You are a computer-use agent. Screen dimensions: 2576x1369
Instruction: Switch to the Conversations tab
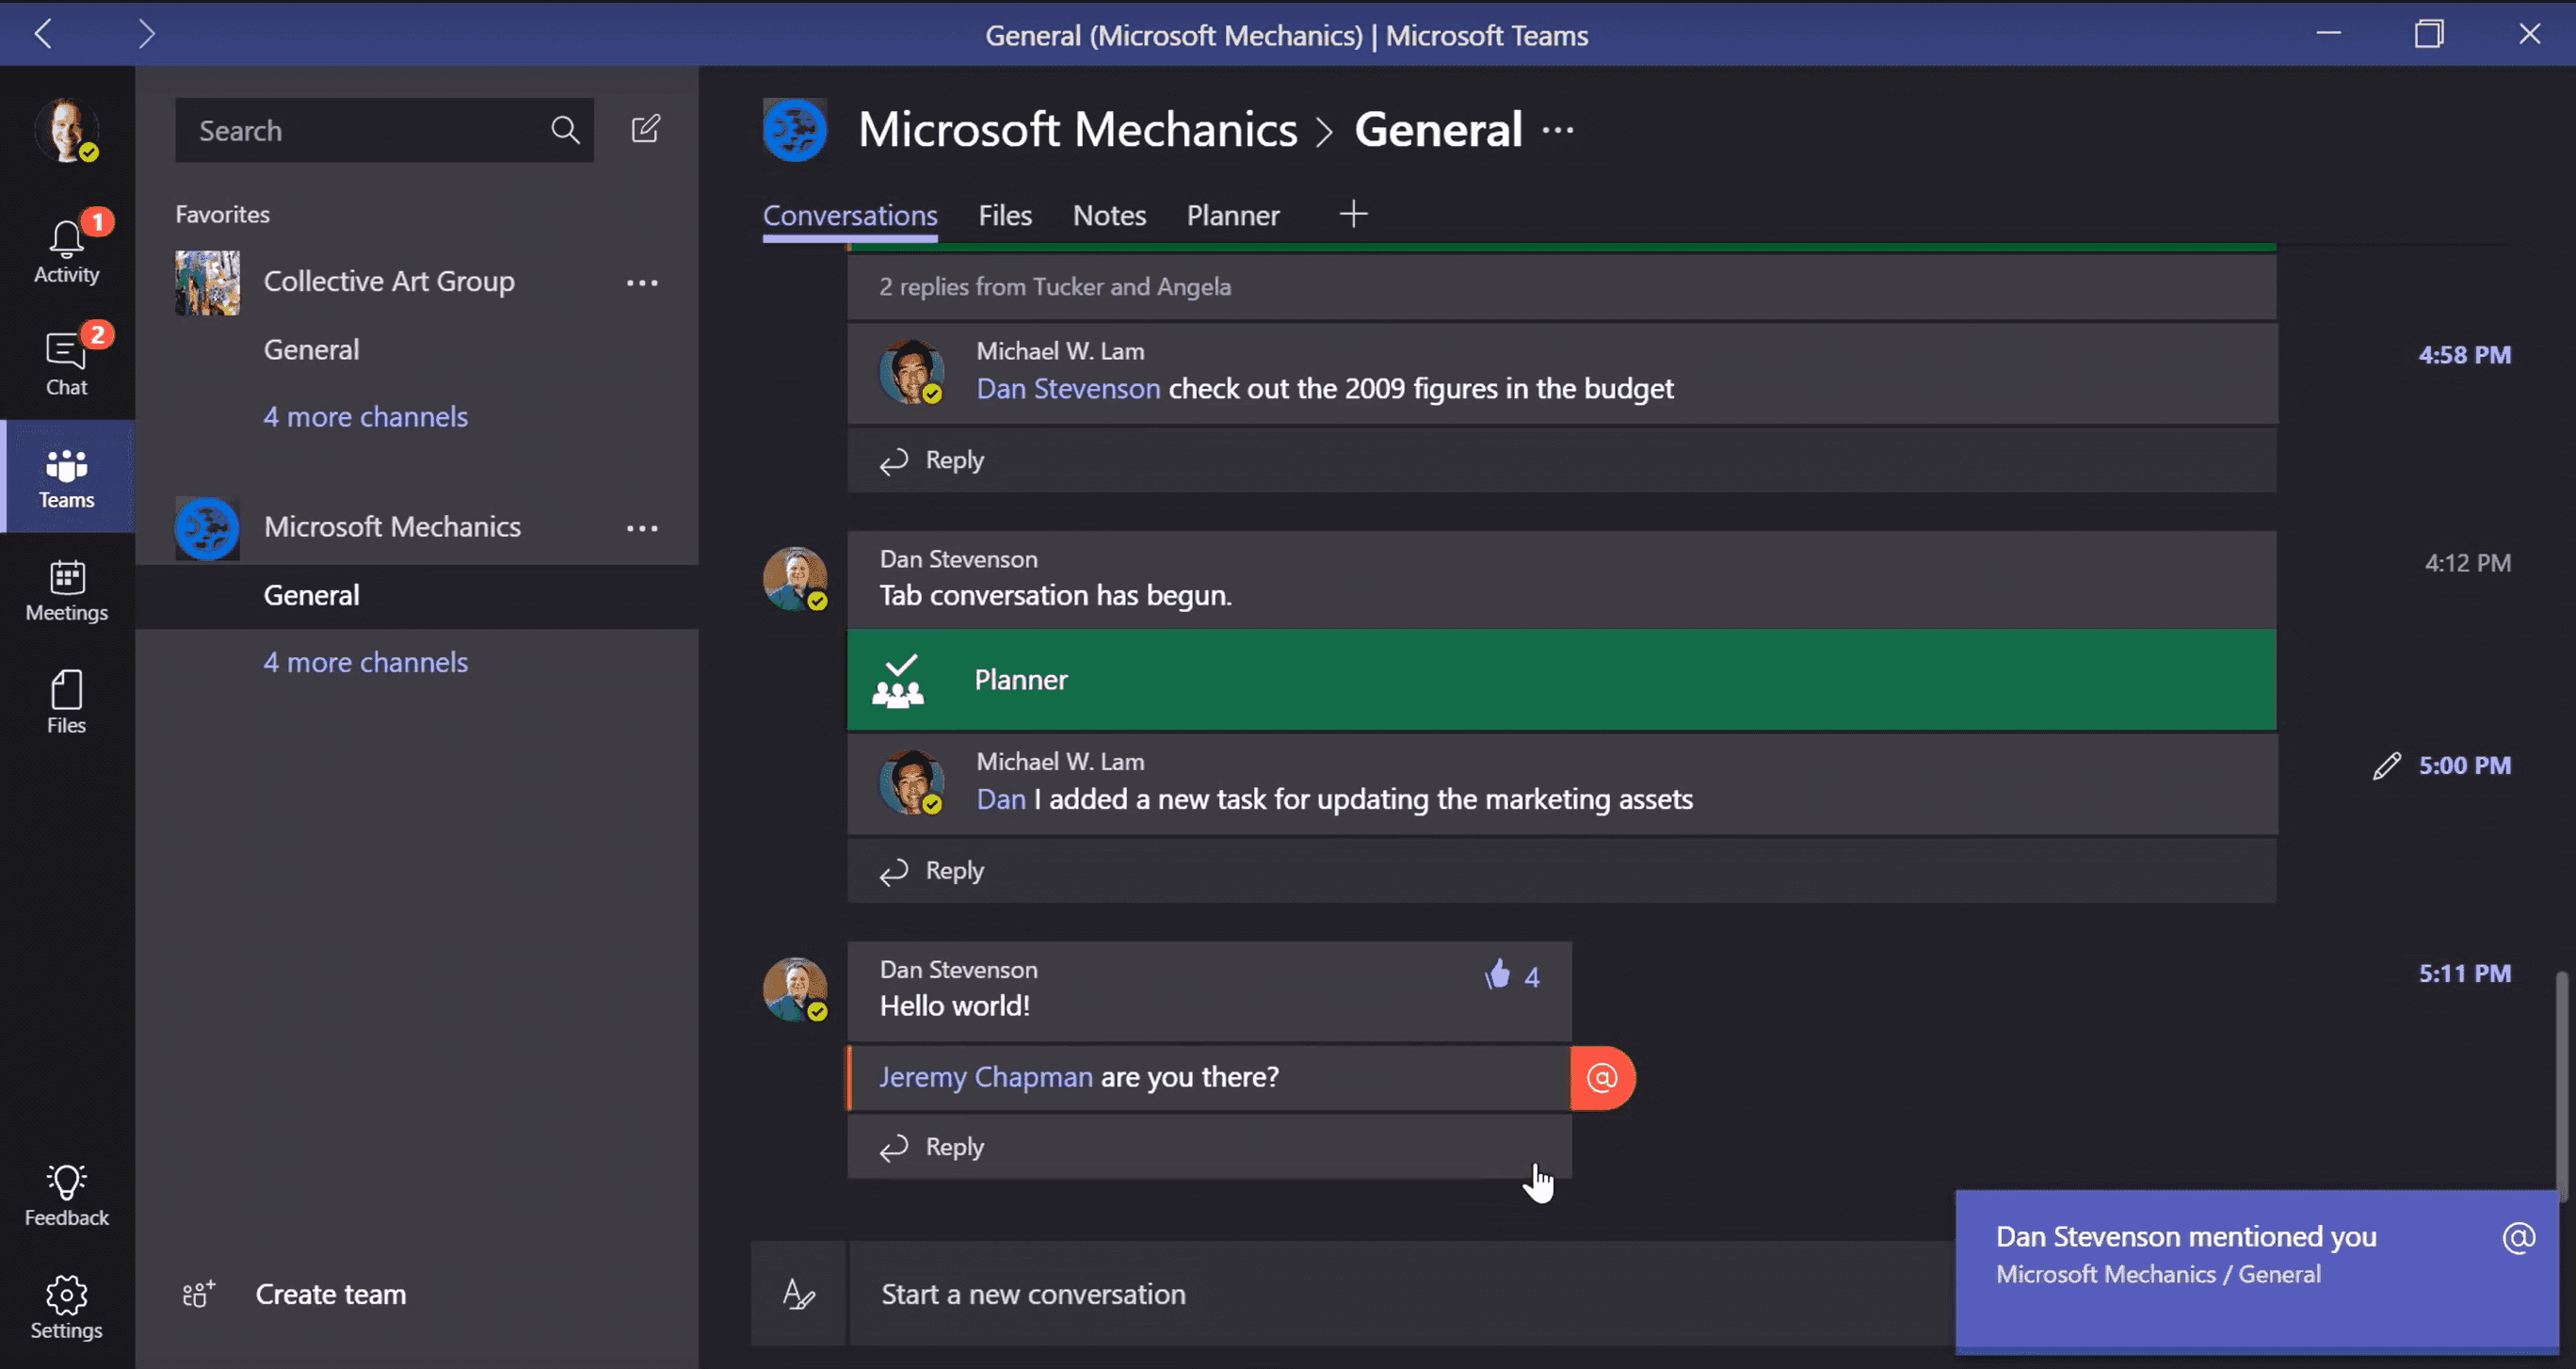tap(850, 216)
